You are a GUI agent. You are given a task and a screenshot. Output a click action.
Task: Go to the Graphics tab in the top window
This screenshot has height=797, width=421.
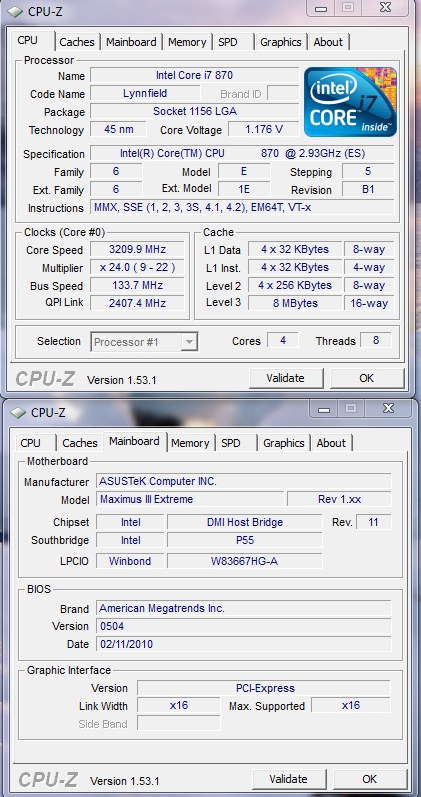pos(281,42)
